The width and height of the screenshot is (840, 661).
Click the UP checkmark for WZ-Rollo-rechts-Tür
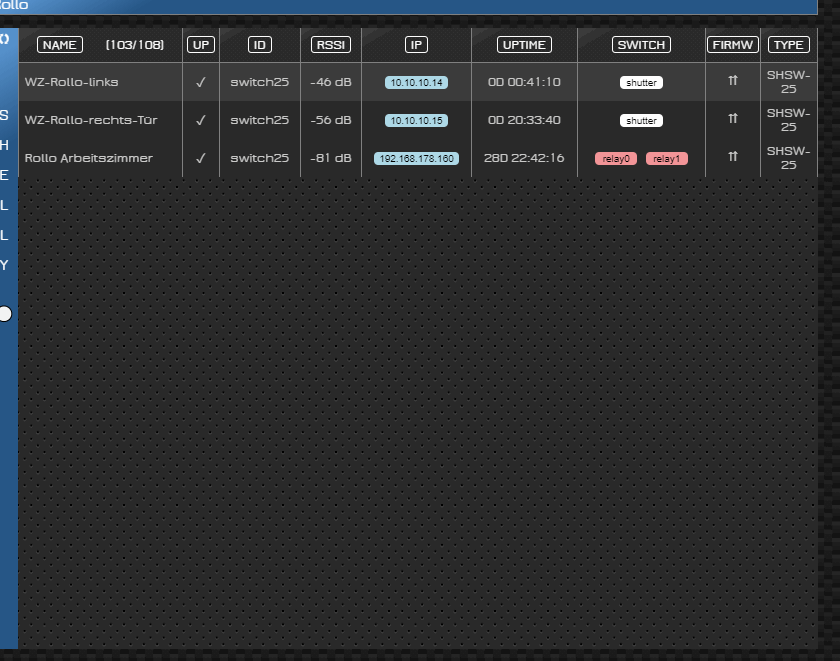tap(201, 120)
